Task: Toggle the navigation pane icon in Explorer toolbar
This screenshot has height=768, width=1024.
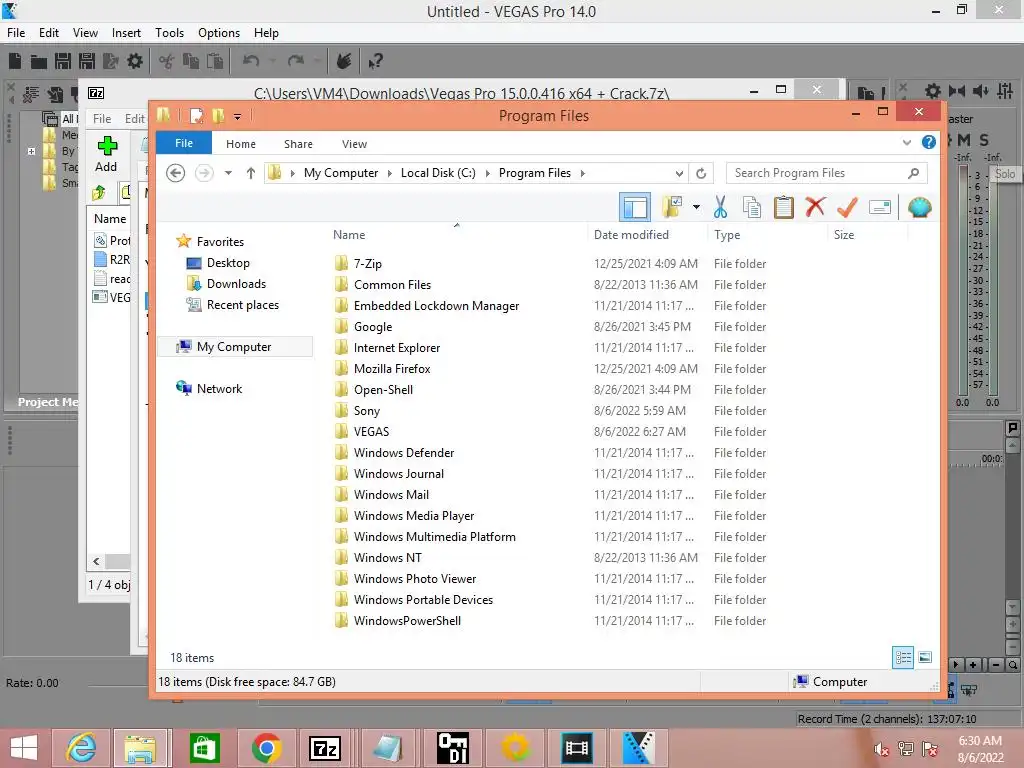Action: (x=635, y=208)
